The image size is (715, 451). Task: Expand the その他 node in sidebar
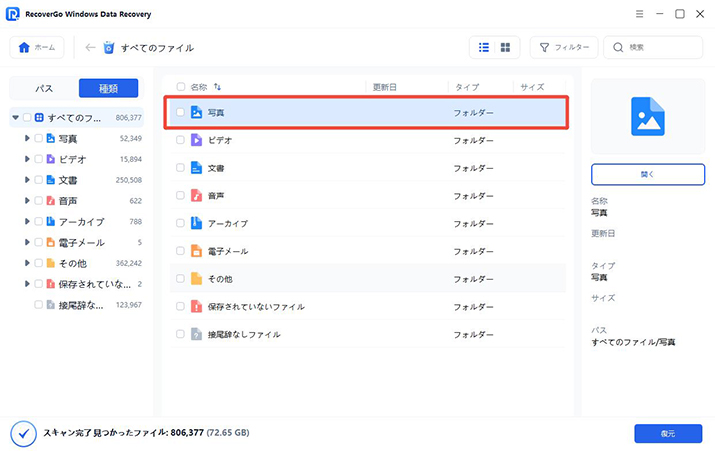click(27, 263)
